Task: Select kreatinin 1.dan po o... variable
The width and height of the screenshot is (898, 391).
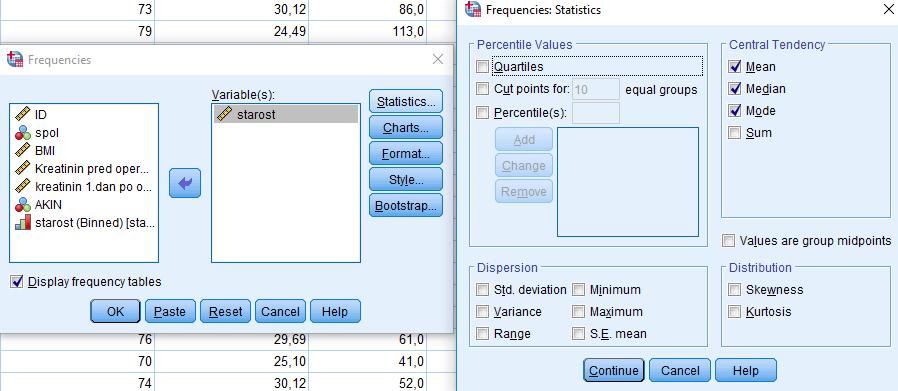Action: click(84, 187)
